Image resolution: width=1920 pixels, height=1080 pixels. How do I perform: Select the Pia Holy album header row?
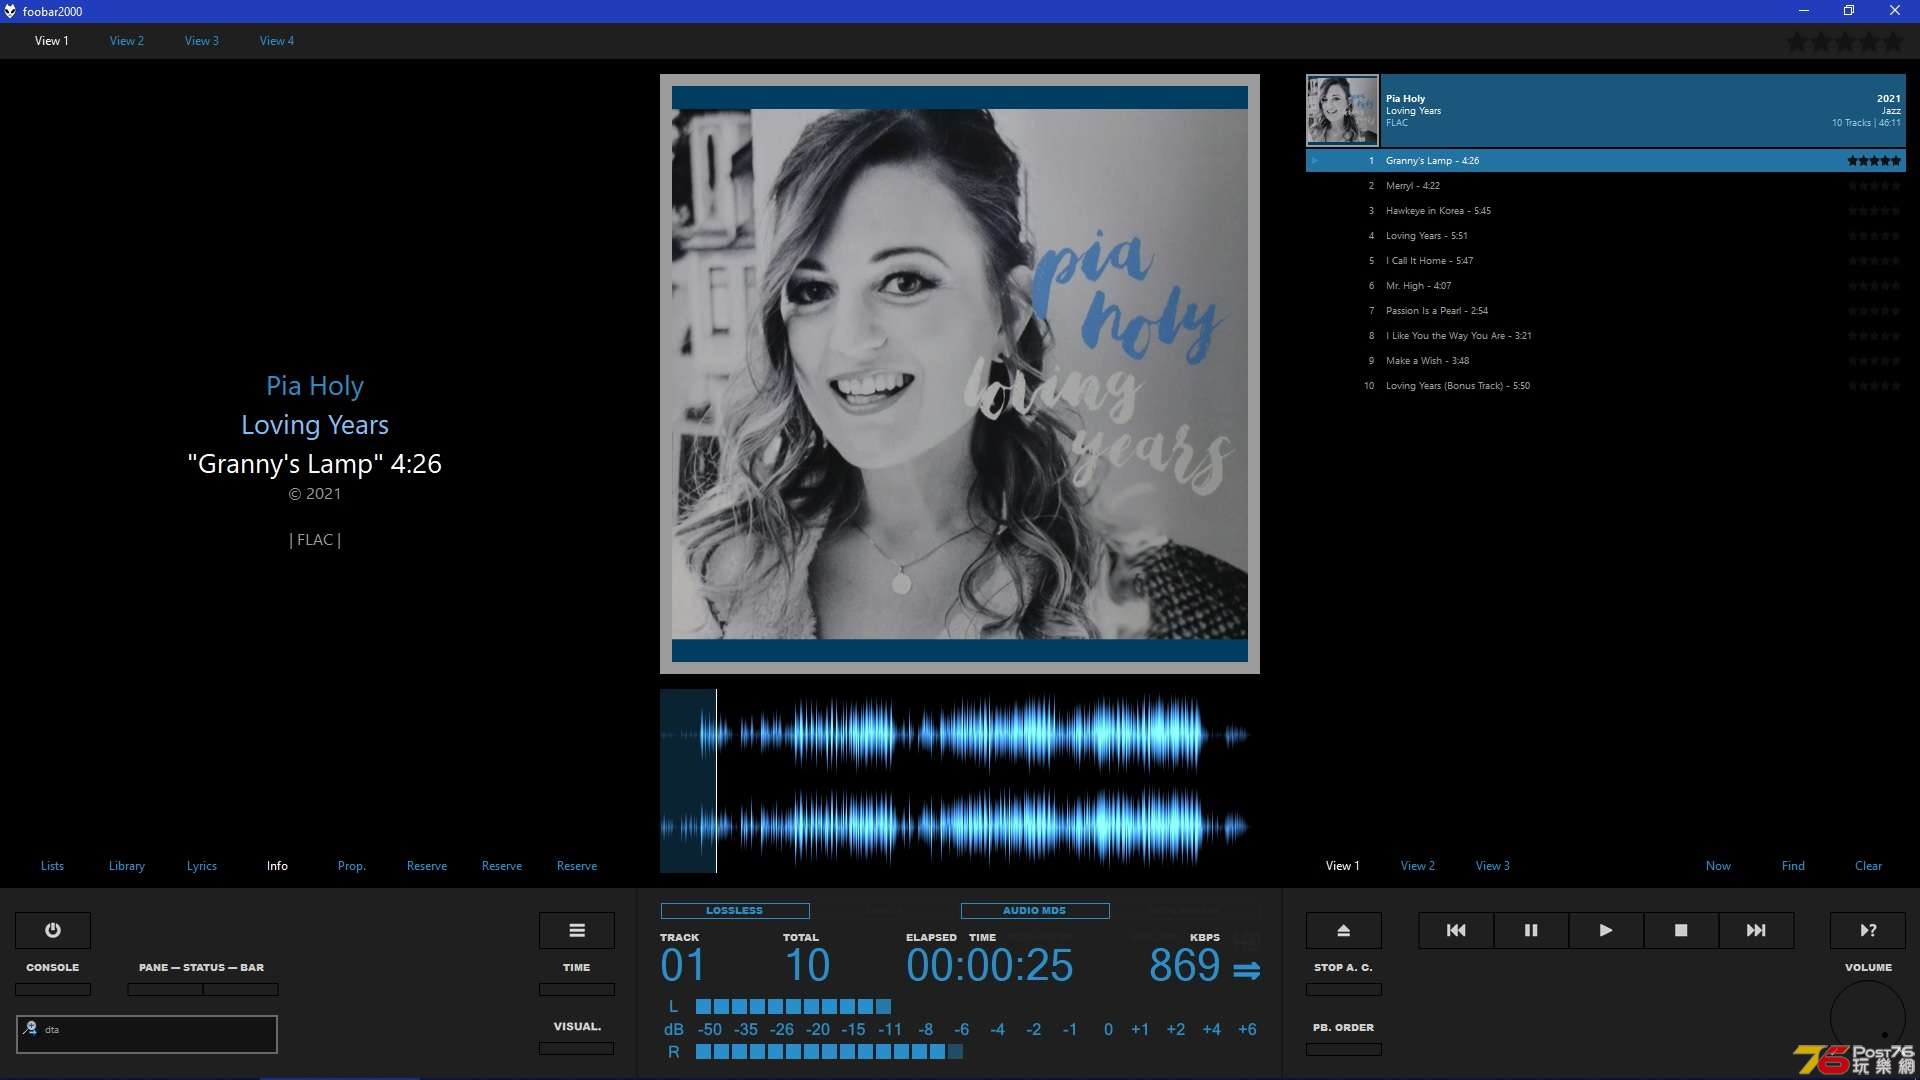click(1606, 111)
